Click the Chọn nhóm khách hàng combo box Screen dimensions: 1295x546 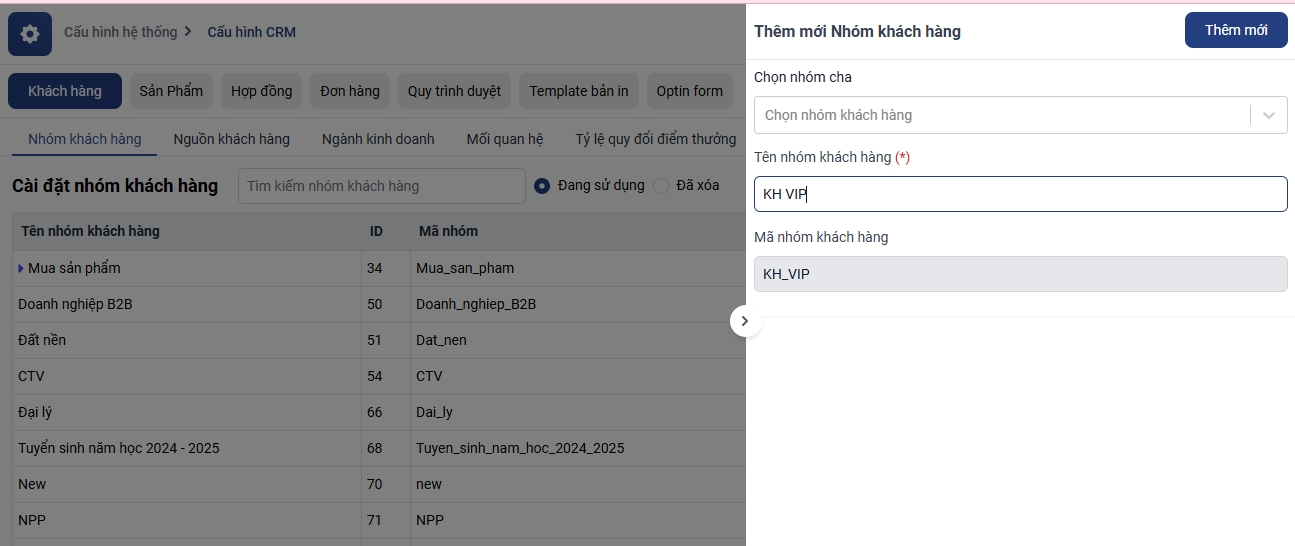click(1000, 115)
